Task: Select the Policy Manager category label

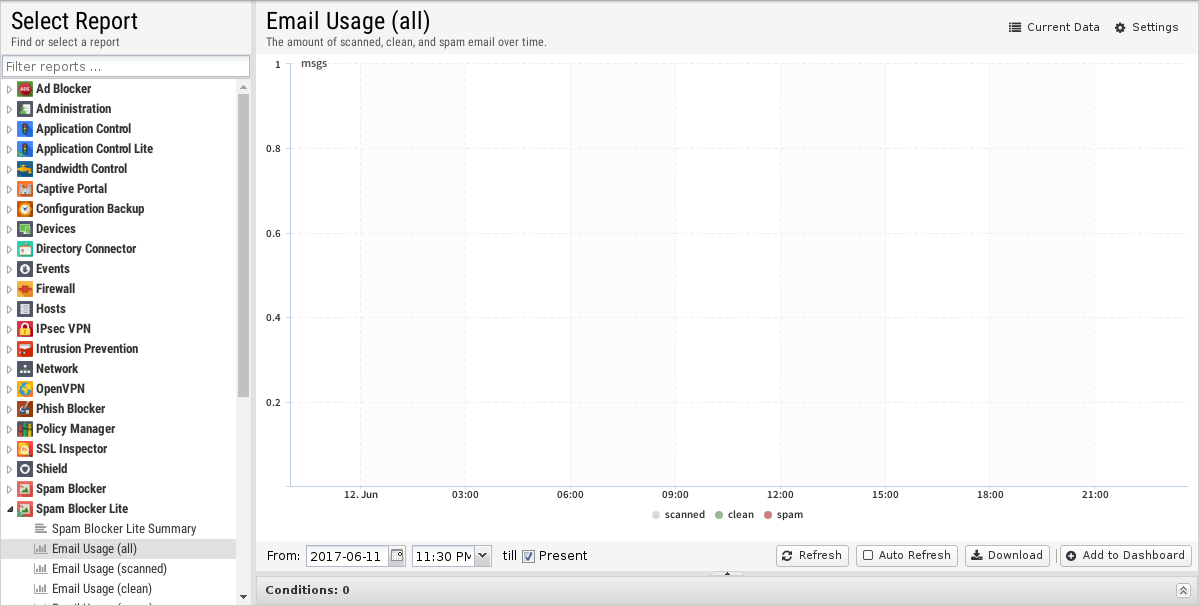Action: [x=76, y=429]
